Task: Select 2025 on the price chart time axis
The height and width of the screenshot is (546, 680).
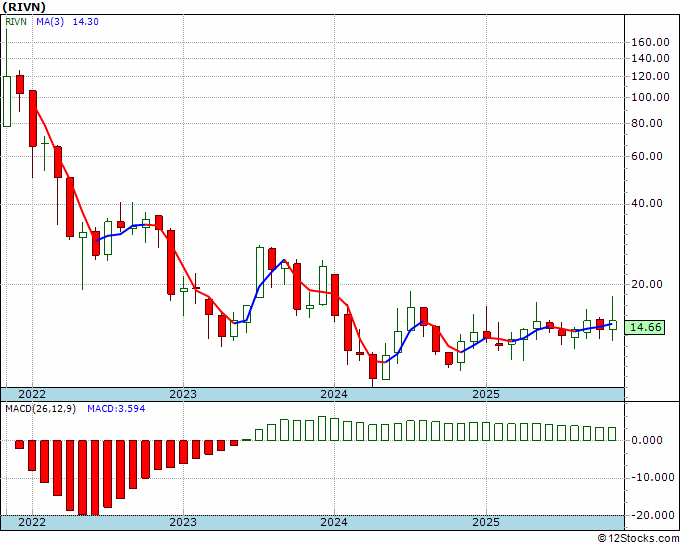Action: pos(486,394)
